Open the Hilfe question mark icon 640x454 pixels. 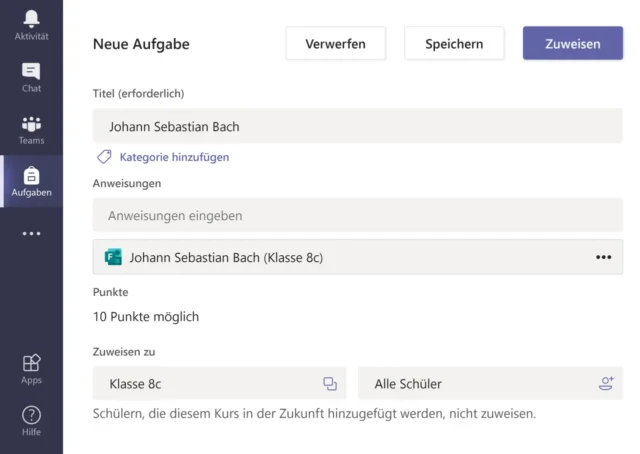point(31,415)
